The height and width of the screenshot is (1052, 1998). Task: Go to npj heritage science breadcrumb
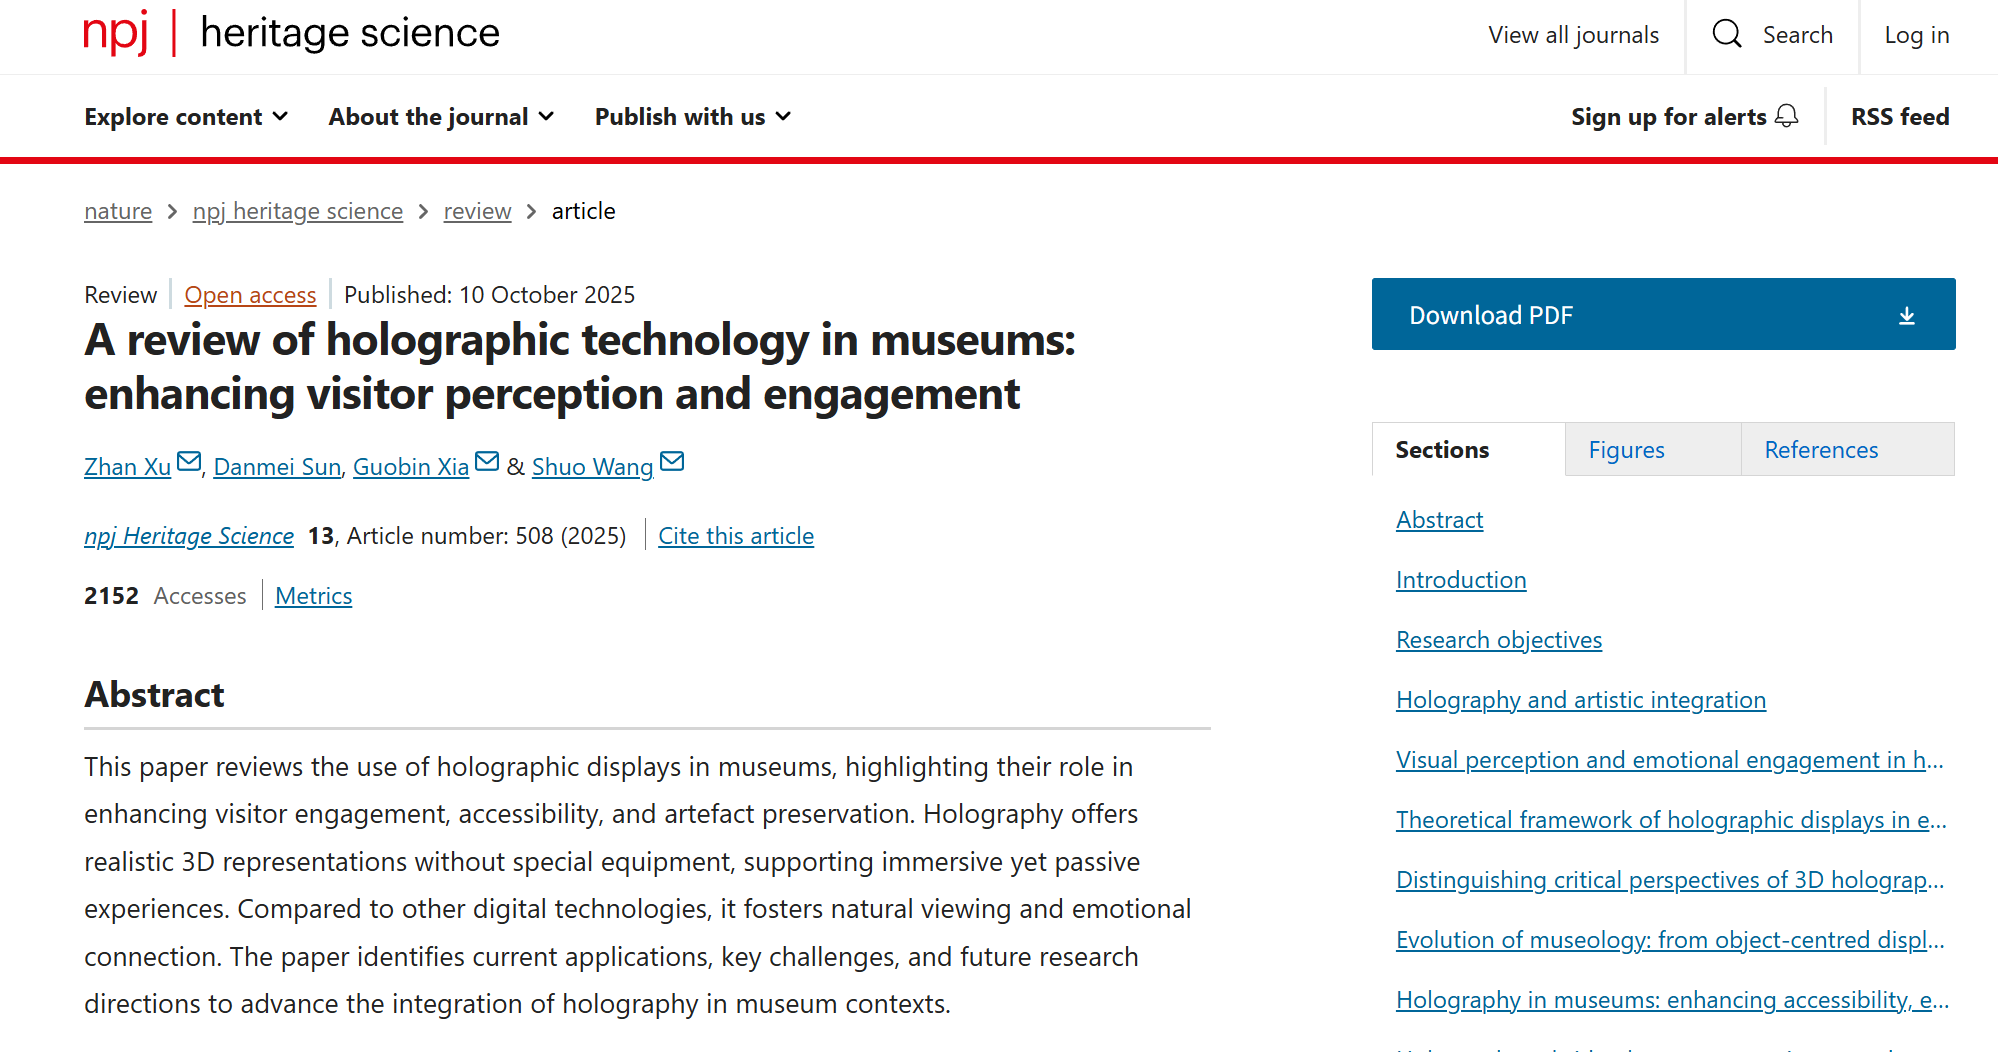tap(297, 211)
